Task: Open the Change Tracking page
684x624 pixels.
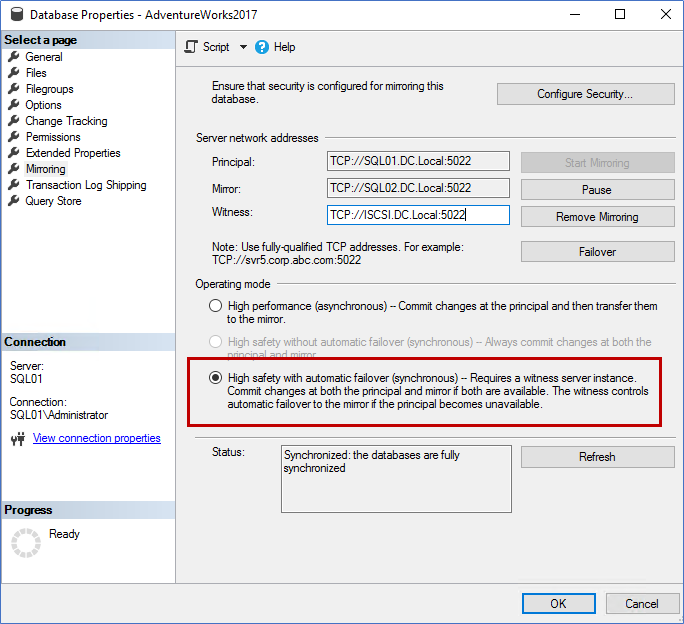Action: pyautogui.click(x=66, y=120)
